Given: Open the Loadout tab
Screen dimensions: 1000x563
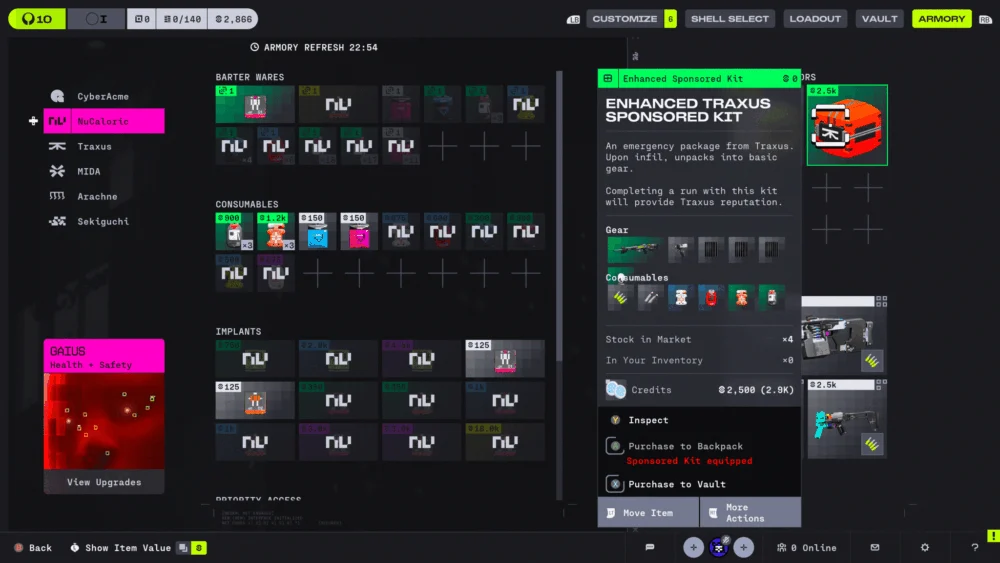Looking at the screenshot, I should point(816,19).
